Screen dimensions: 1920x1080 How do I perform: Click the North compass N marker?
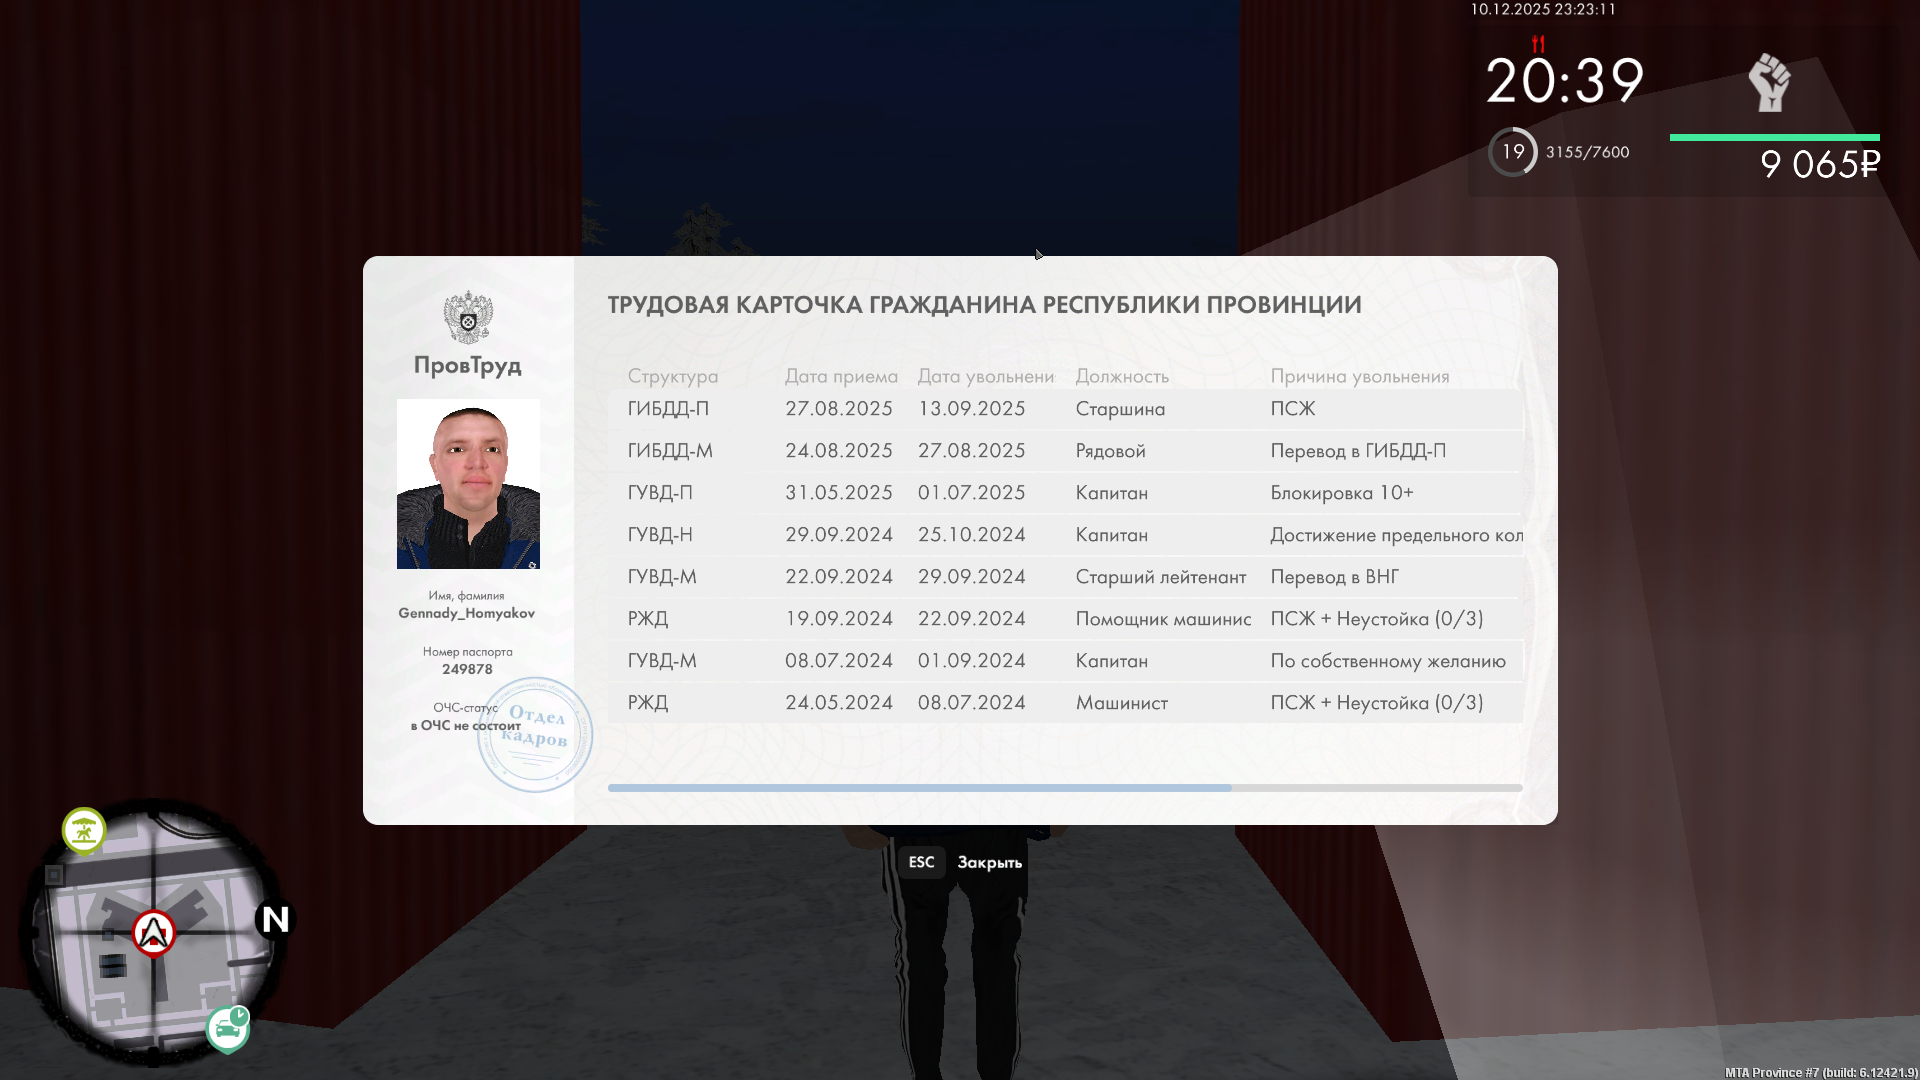pyautogui.click(x=275, y=919)
